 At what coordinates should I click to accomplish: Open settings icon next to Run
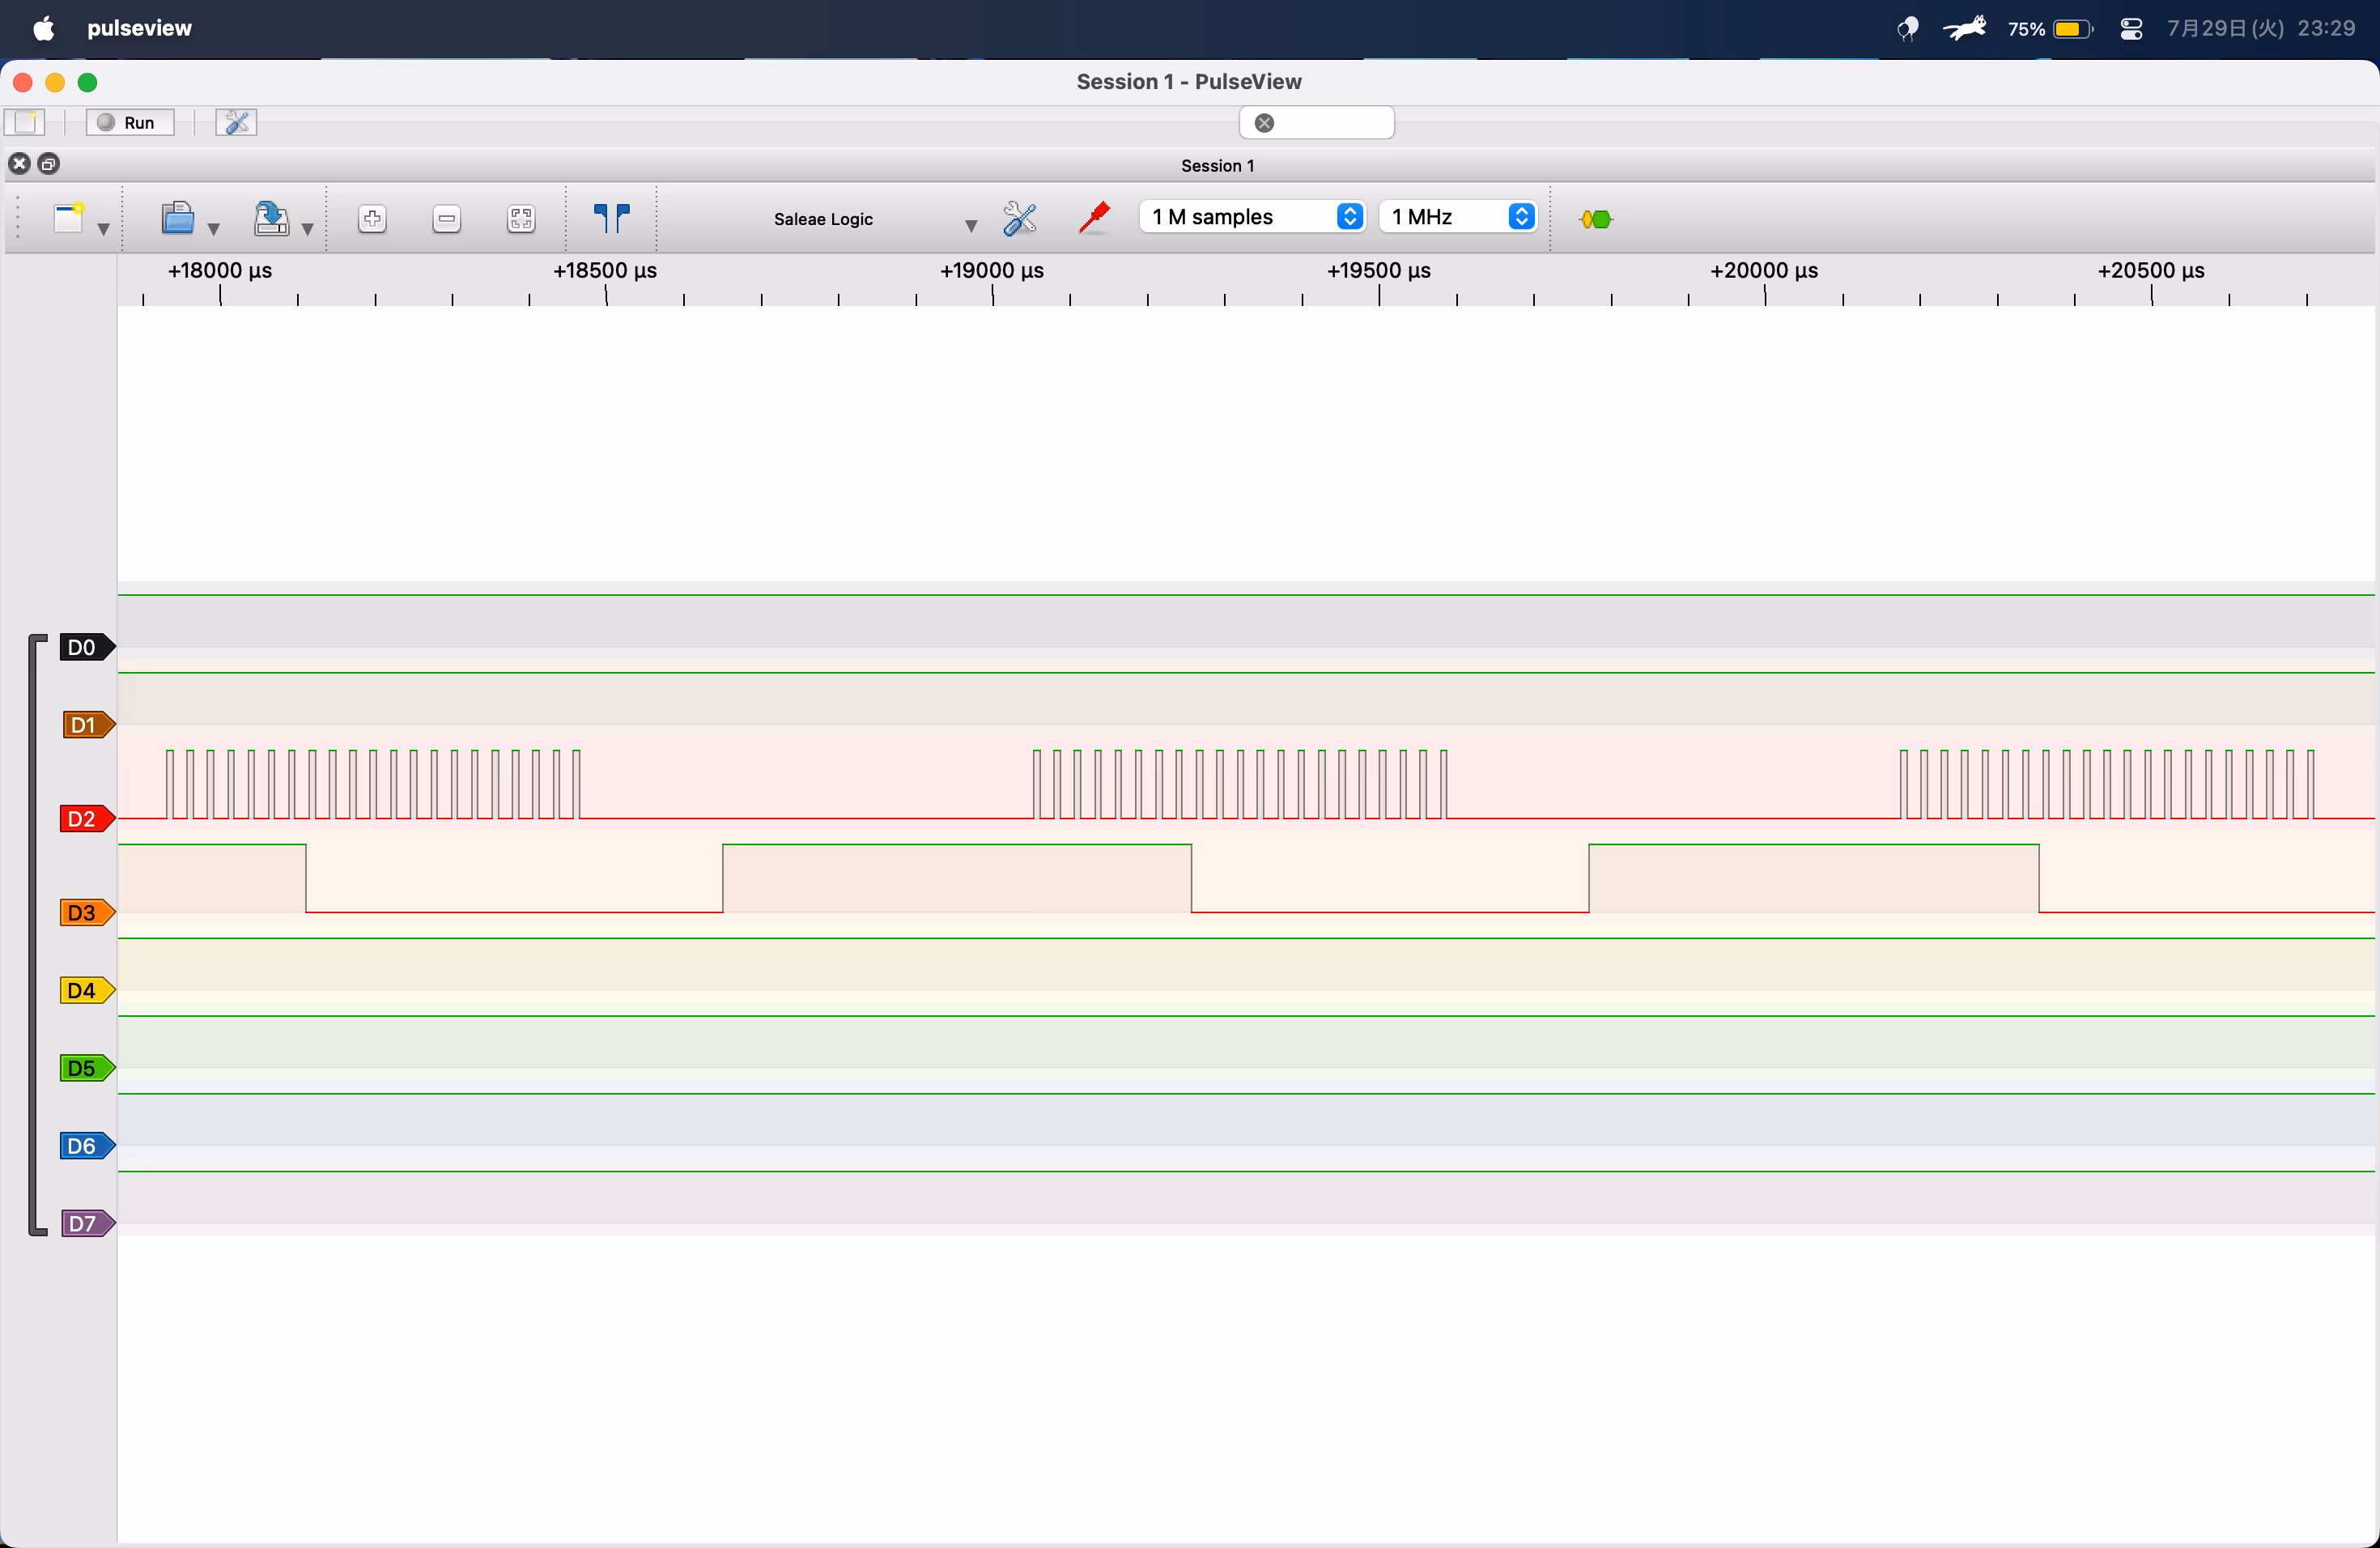pyautogui.click(x=236, y=122)
